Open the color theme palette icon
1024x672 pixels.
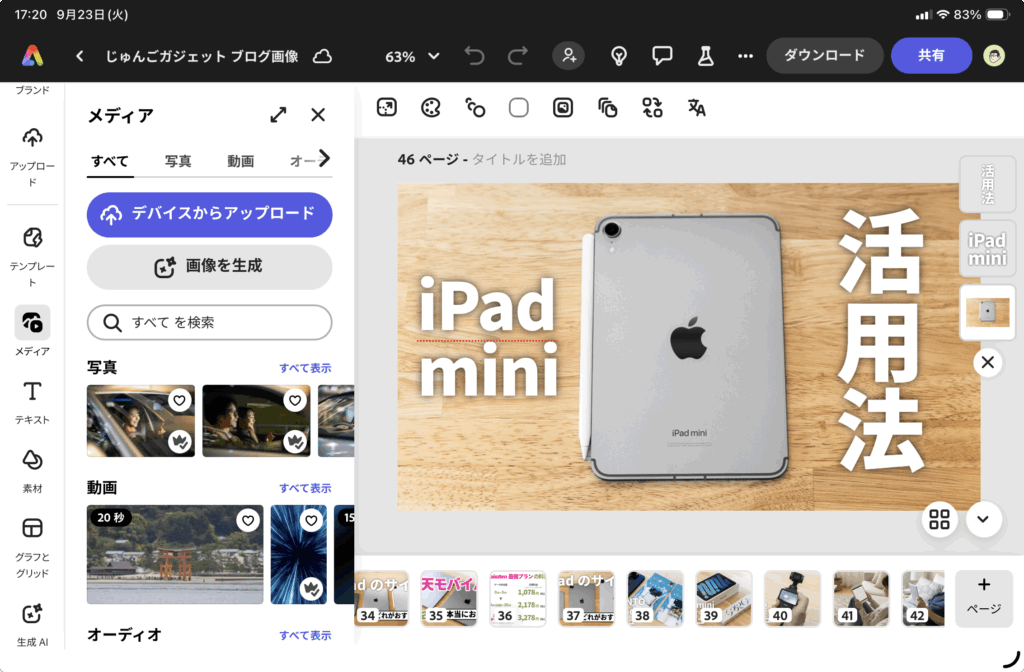point(430,108)
